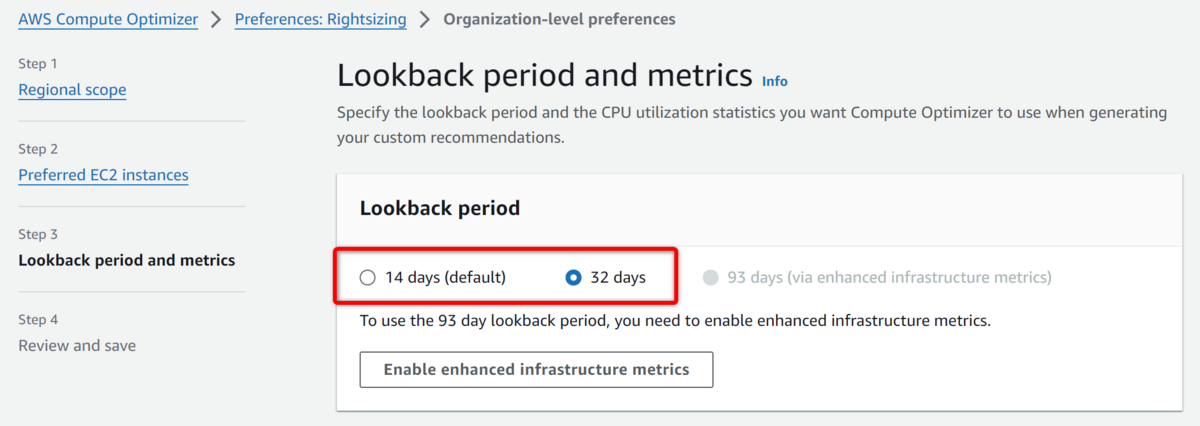Choose the 32 days lookback radio option
Screen dimensions: 1200x426
(573, 277)
